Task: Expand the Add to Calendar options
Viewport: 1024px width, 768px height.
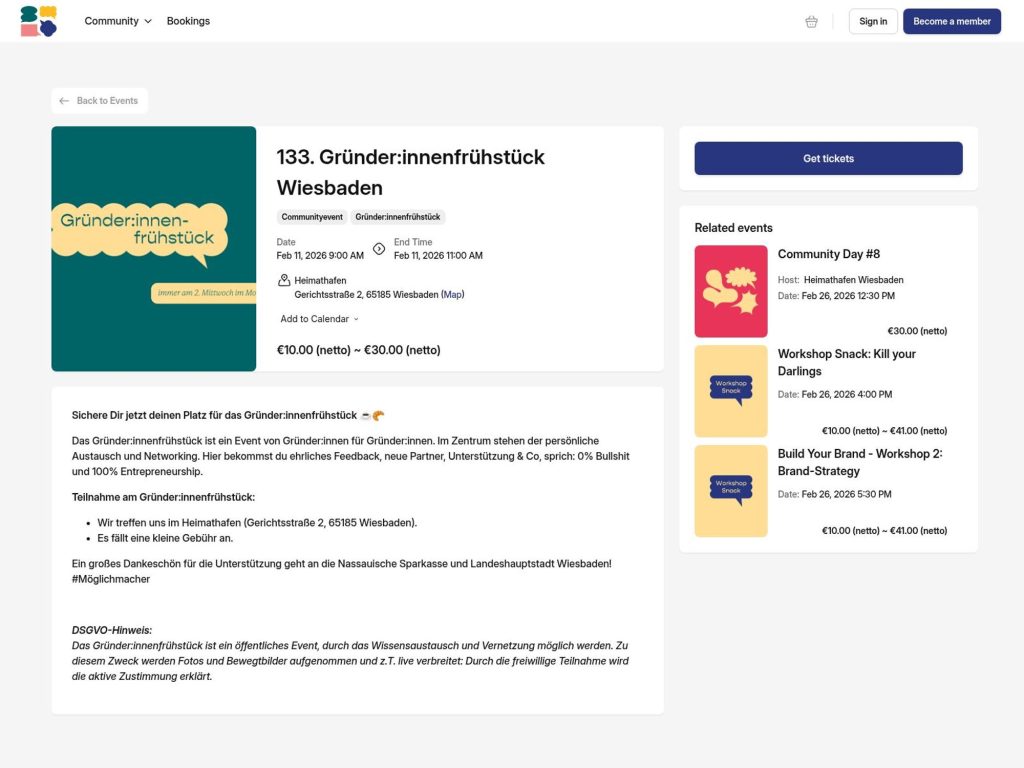Action: [317, 318]
